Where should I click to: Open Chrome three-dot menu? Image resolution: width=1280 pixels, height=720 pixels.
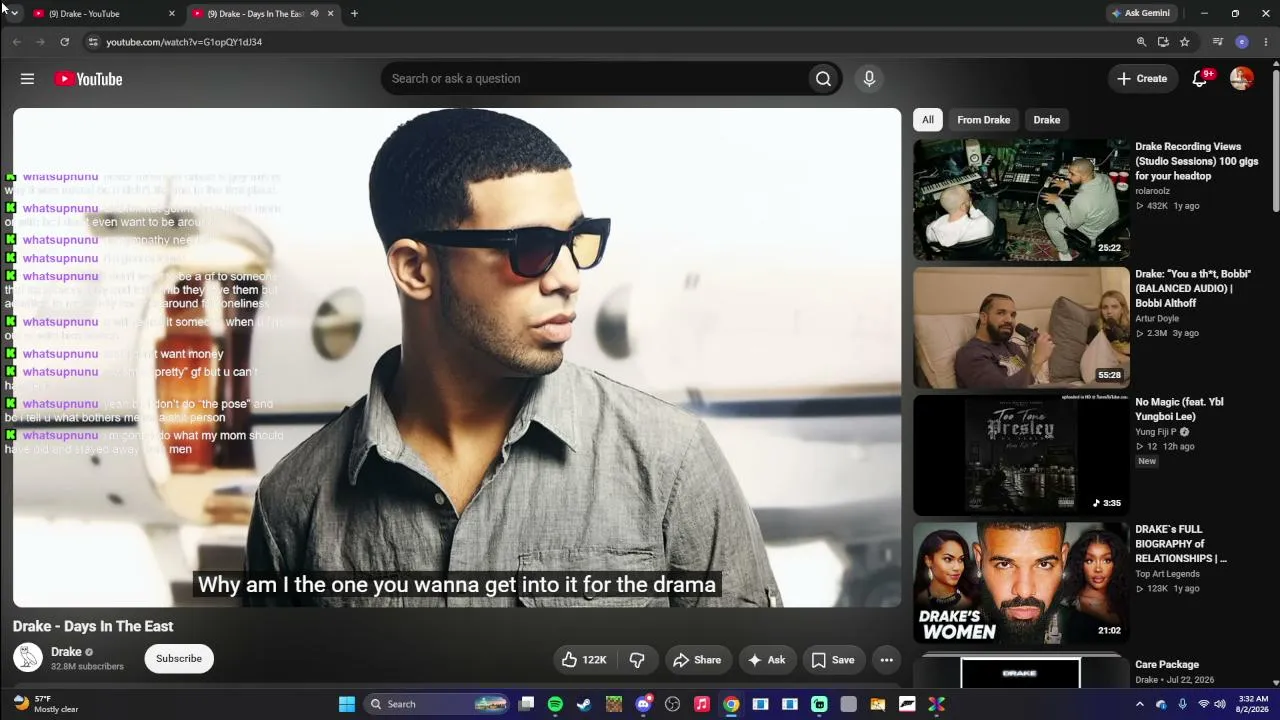tap(1266, 42)
